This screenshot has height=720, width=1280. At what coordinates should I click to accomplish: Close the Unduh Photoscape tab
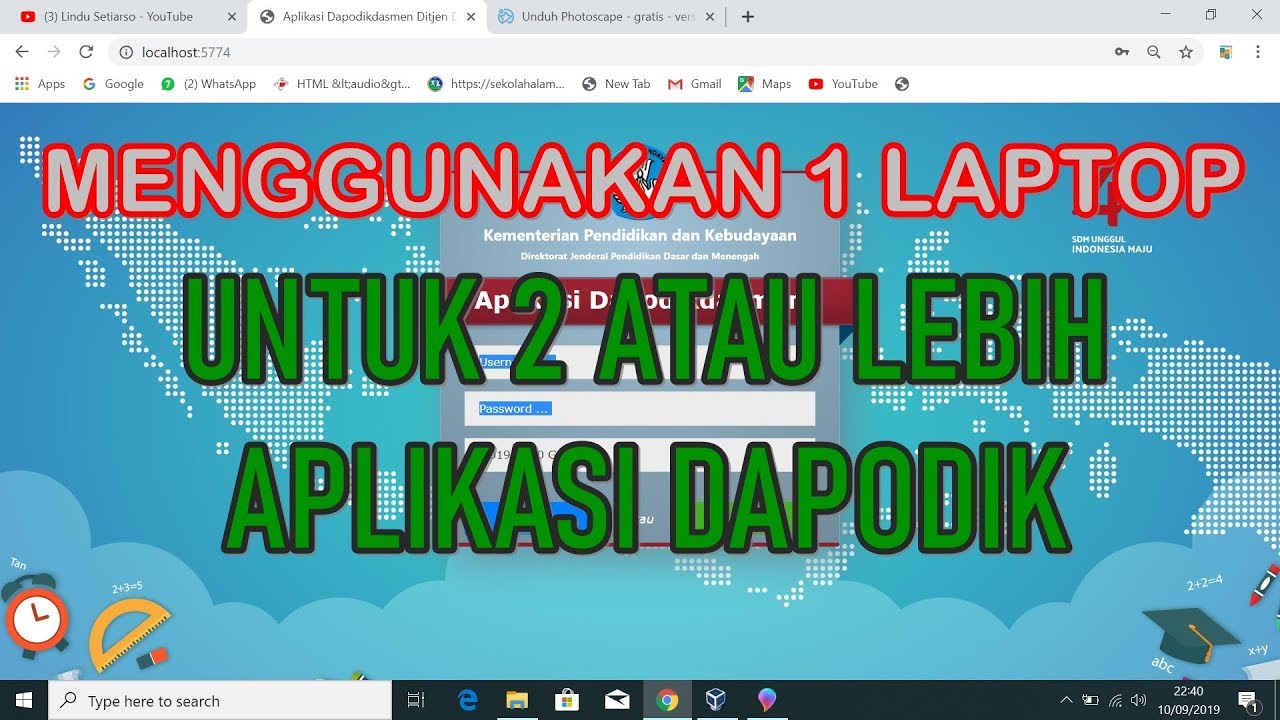(x=710, y=16)
